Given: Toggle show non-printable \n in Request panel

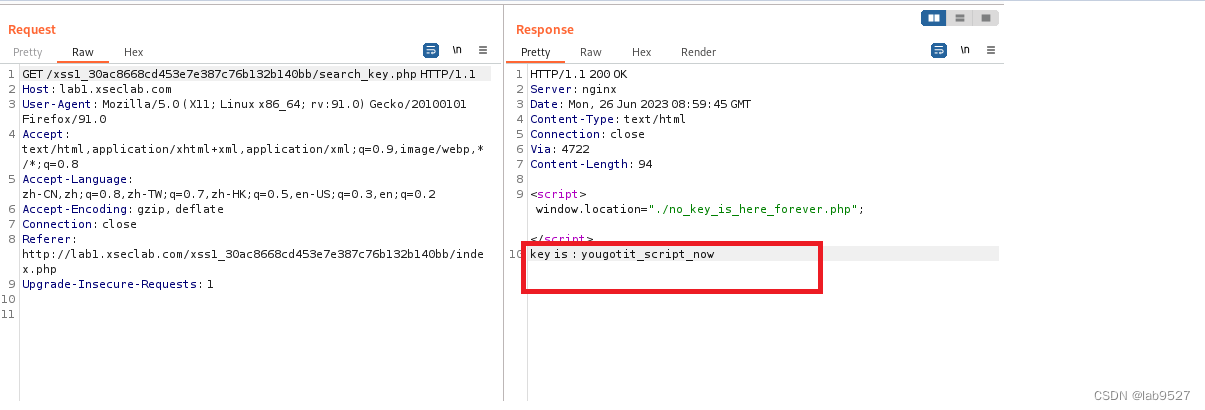Looking at the screenshot, I should point(457,50).
